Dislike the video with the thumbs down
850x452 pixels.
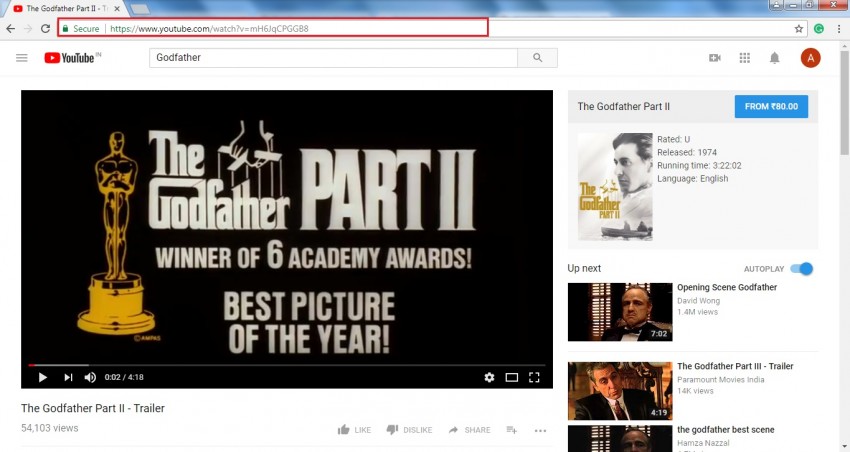(x=409, y=430)
